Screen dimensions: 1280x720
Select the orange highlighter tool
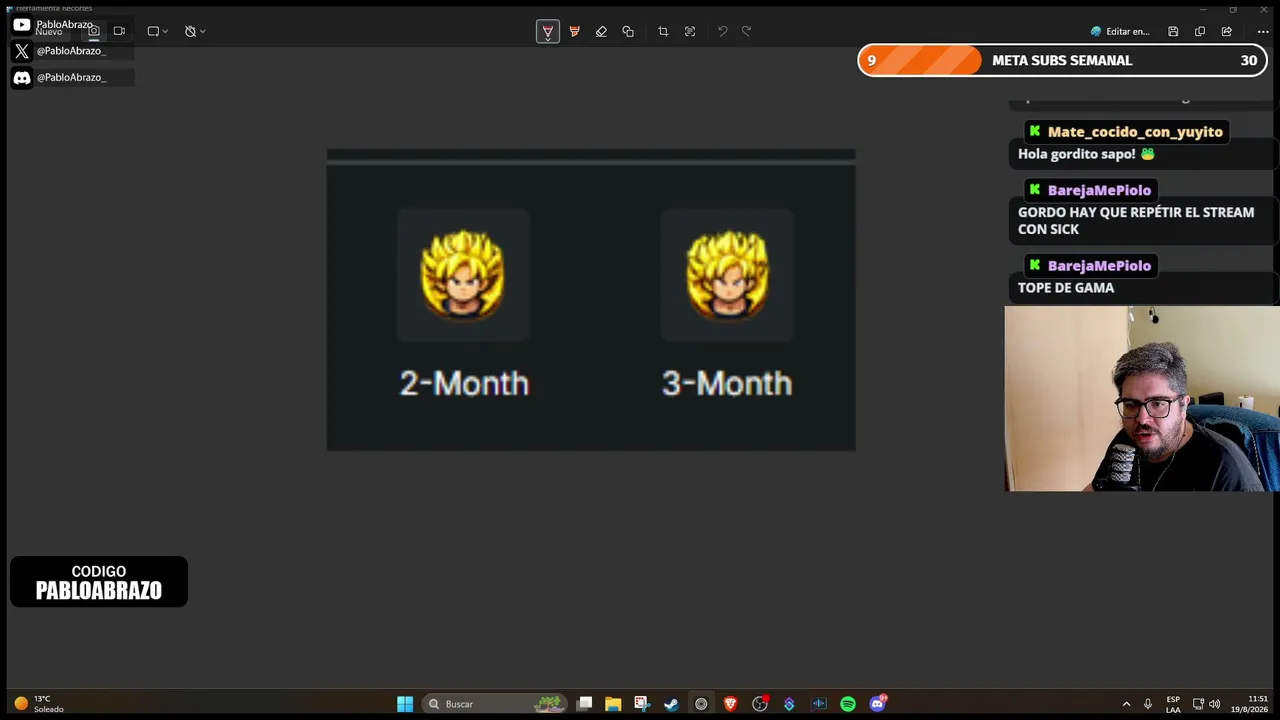point(574,31)
